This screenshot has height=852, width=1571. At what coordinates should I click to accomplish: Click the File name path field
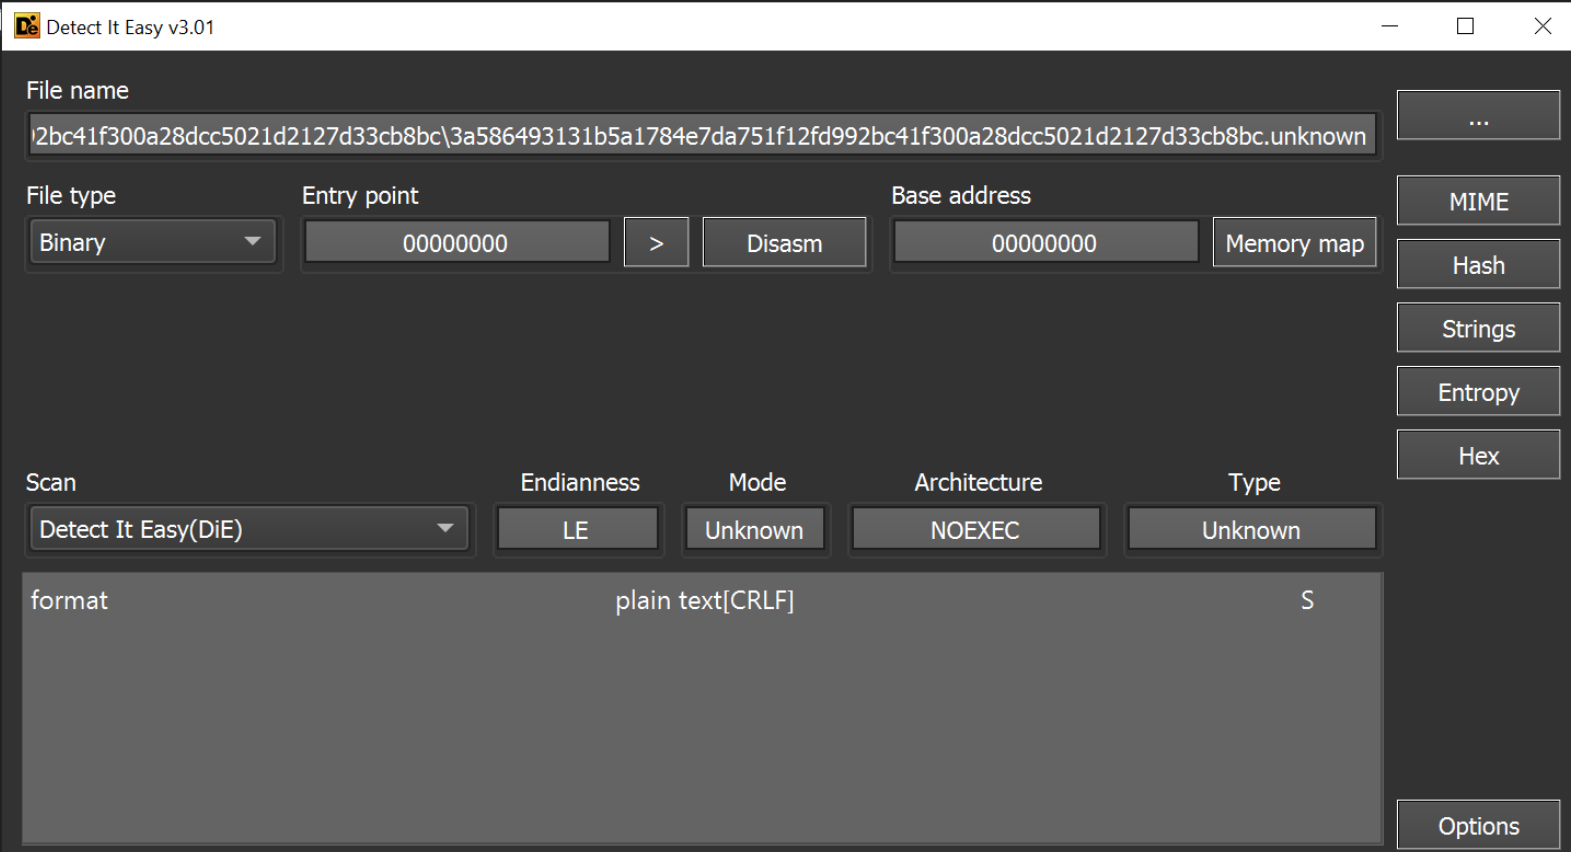pyautogui.click(x=702, y=135)
